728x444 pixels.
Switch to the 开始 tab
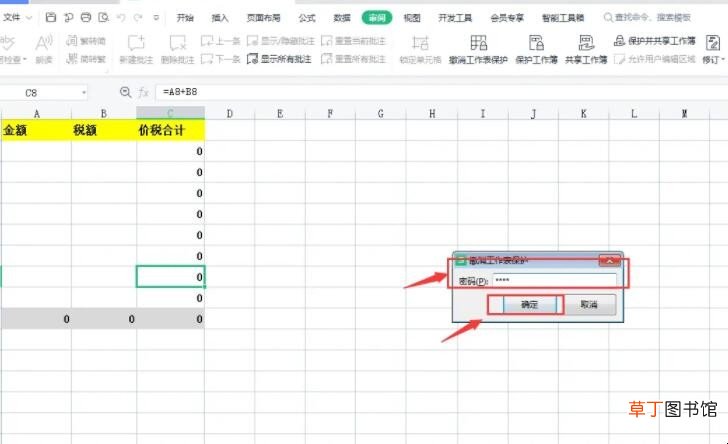click(185, 18)
